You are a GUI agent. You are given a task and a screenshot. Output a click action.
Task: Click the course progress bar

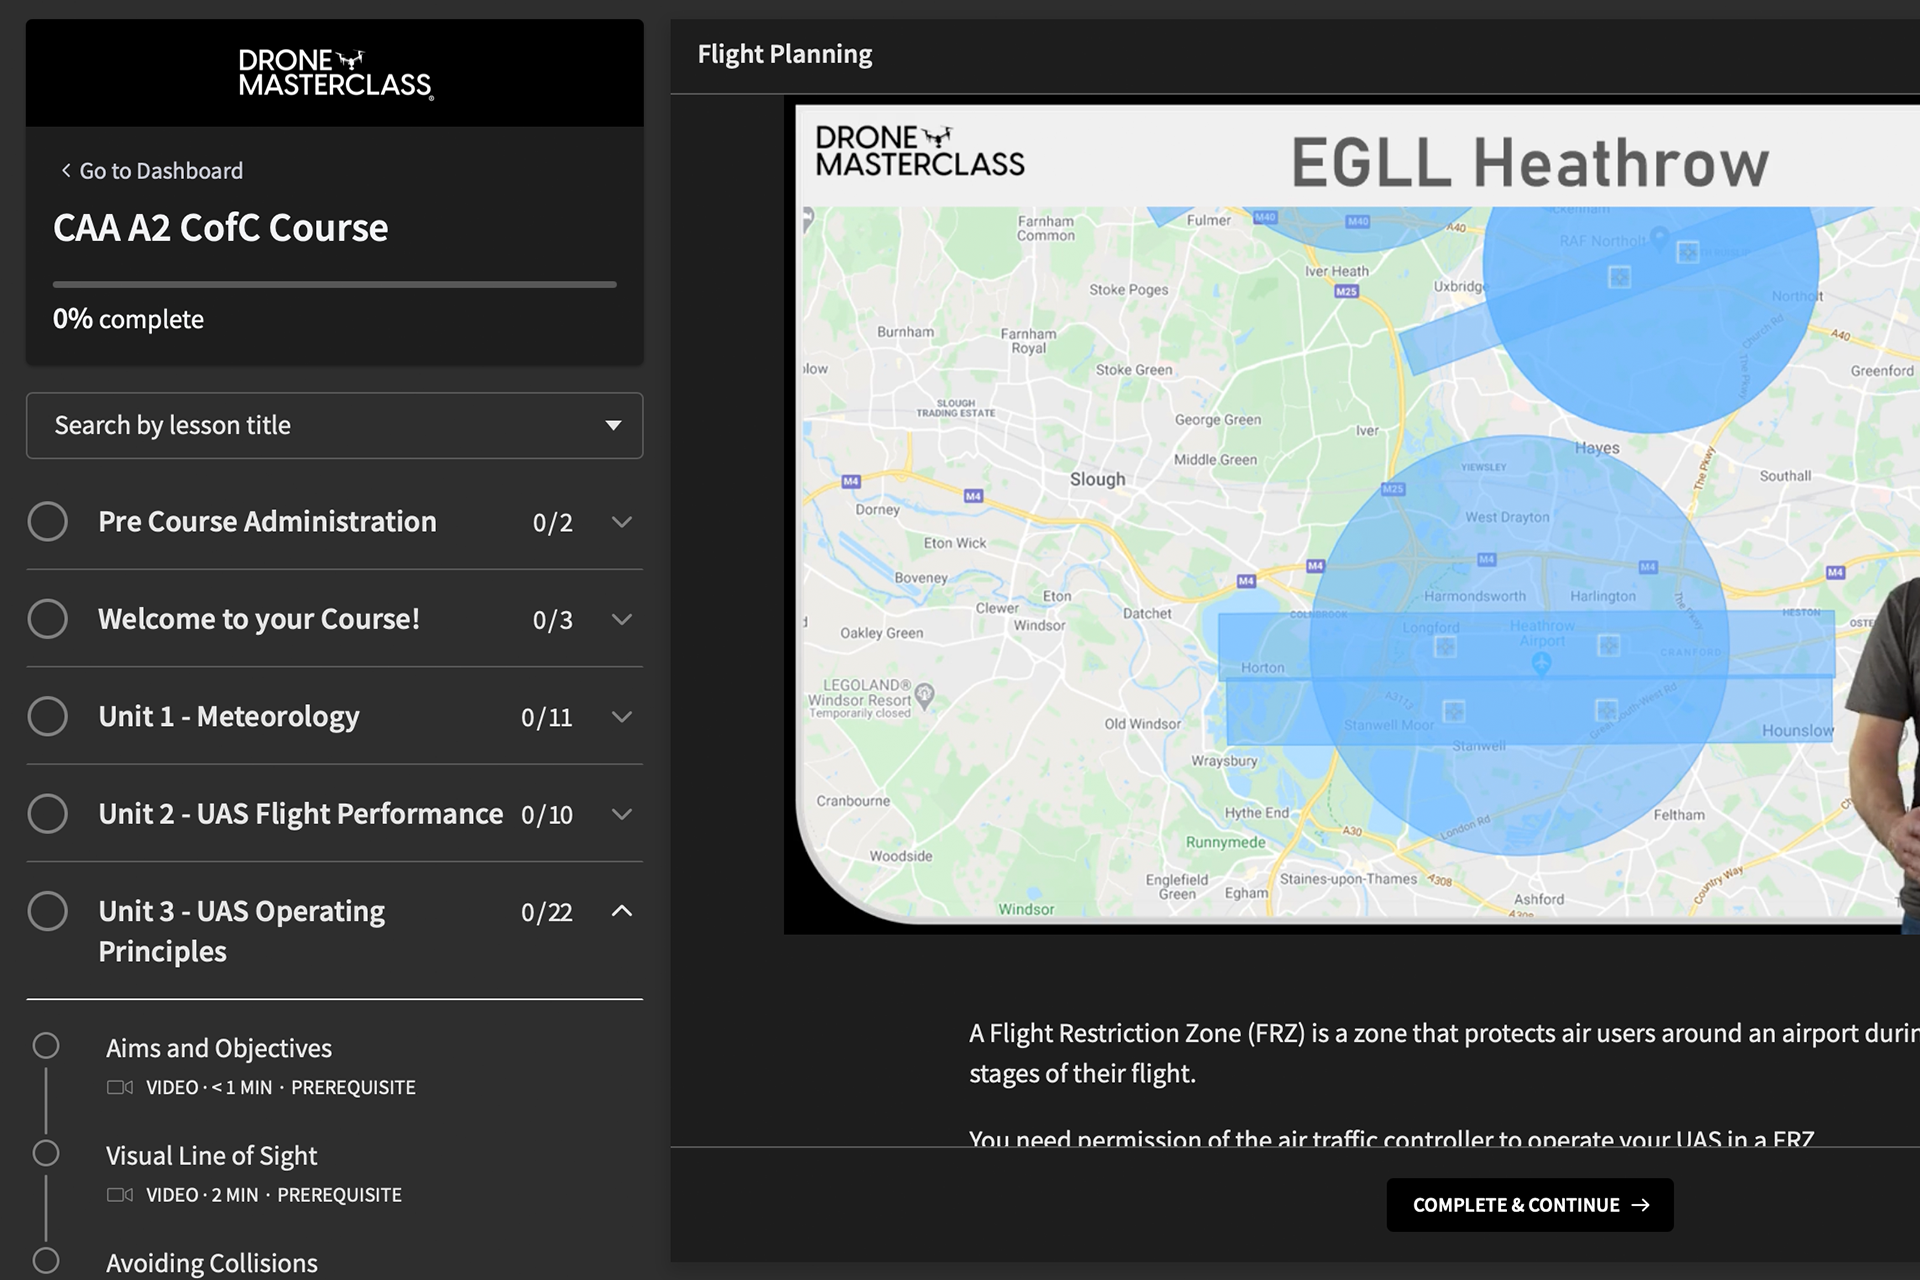pyautogui.click(x=334, y=285)
